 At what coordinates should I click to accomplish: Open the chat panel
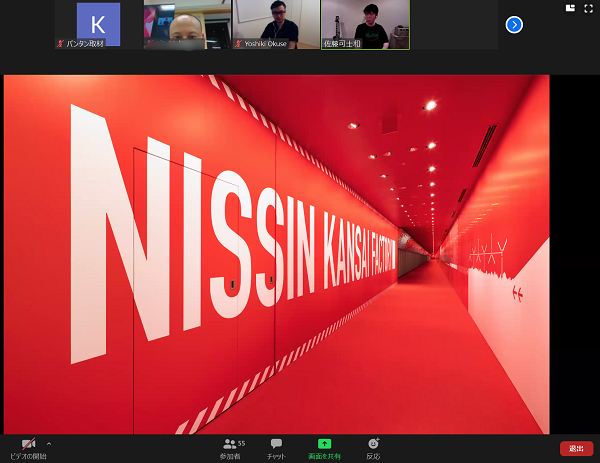click(276, 444)
